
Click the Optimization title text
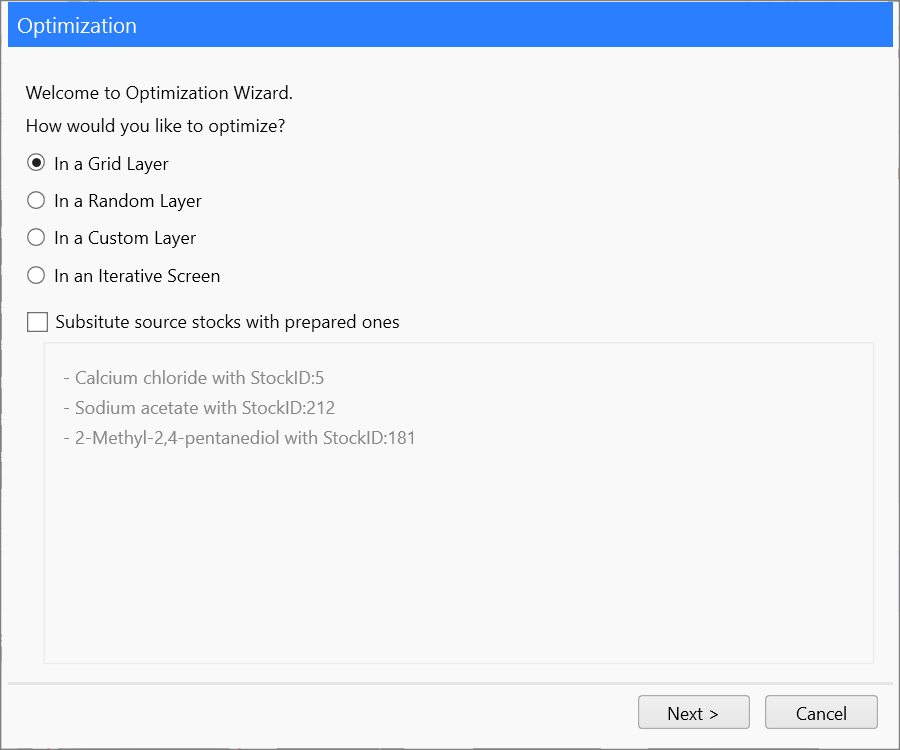pyautogui.click(x=77, y=26)
